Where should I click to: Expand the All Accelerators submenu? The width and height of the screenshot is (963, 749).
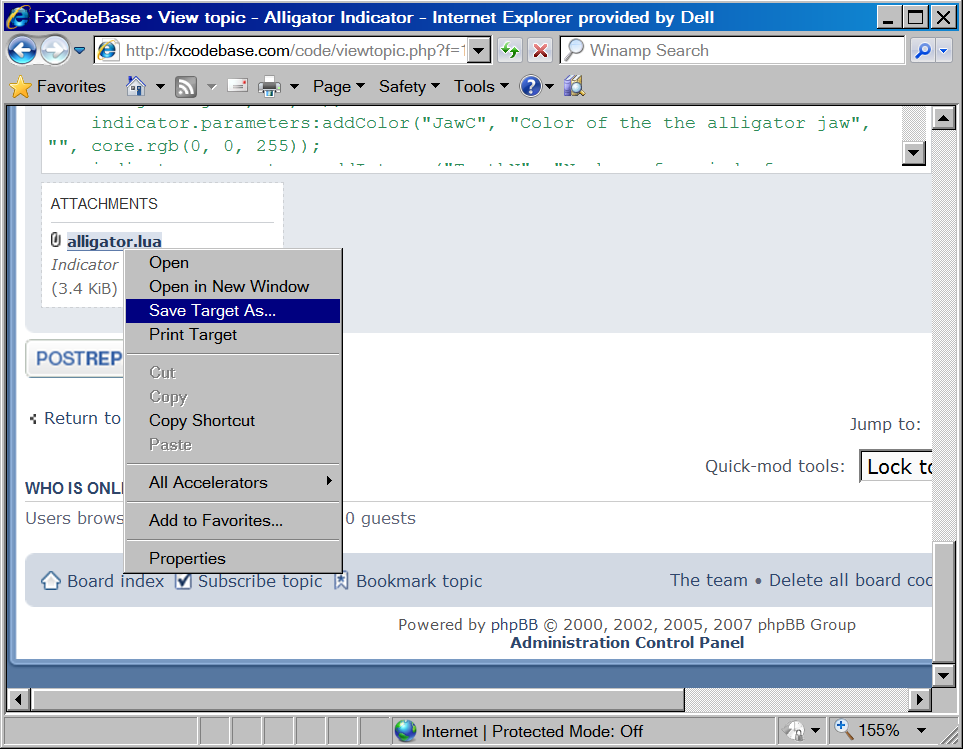click(233, 483)
